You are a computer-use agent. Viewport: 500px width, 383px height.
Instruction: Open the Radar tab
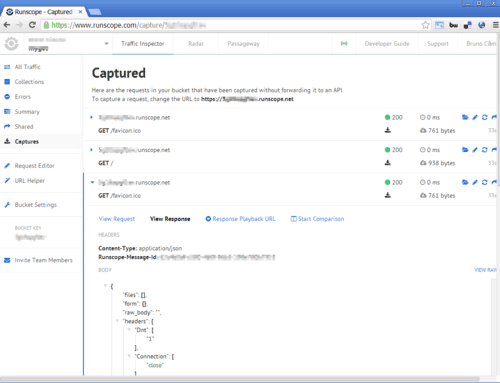pos(196,44)
